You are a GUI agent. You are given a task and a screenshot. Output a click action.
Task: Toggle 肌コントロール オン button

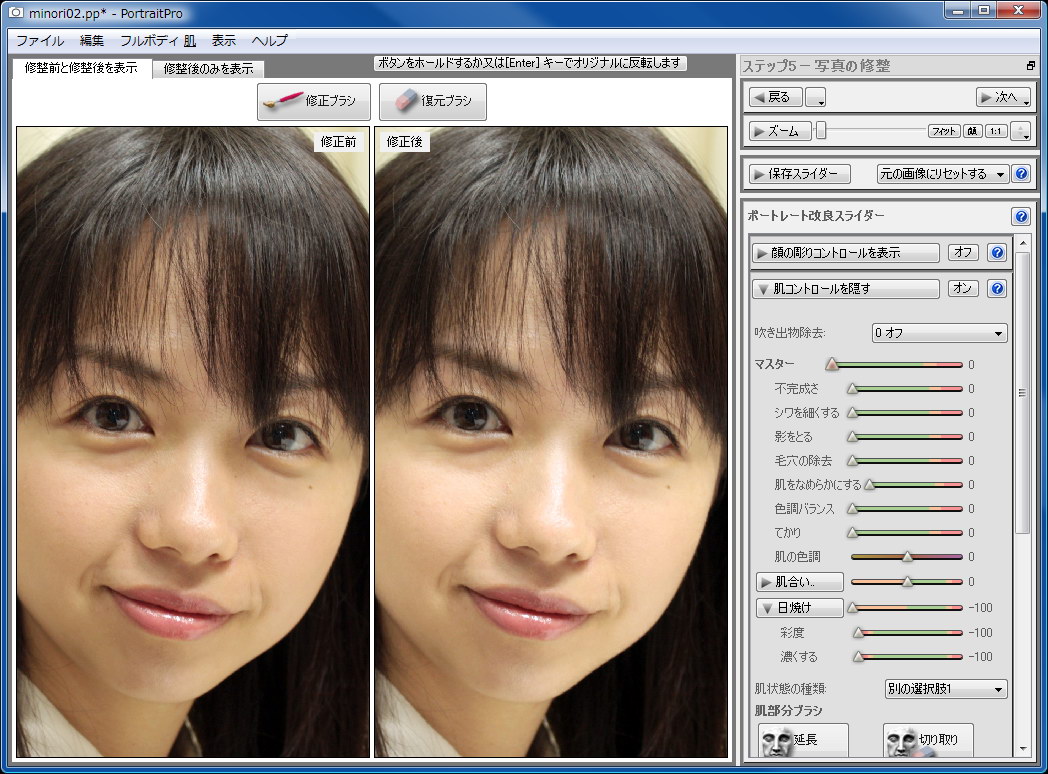[x=963, y=288]
